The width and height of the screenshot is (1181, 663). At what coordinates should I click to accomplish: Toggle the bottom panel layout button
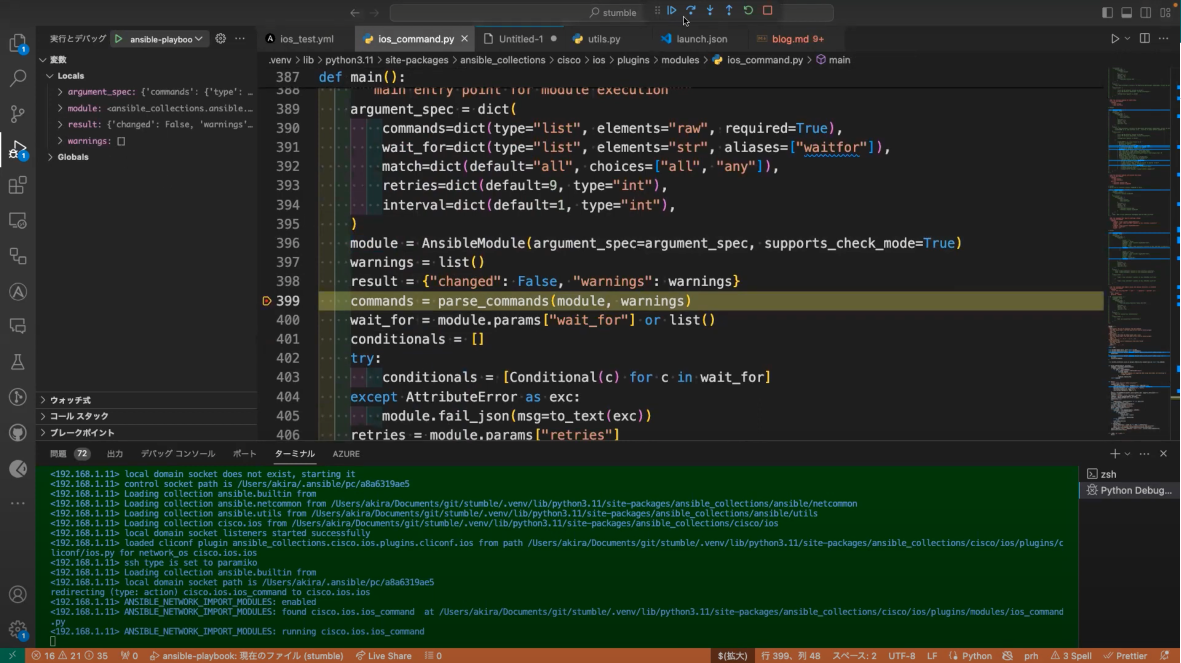click(x=1126, y=13)
